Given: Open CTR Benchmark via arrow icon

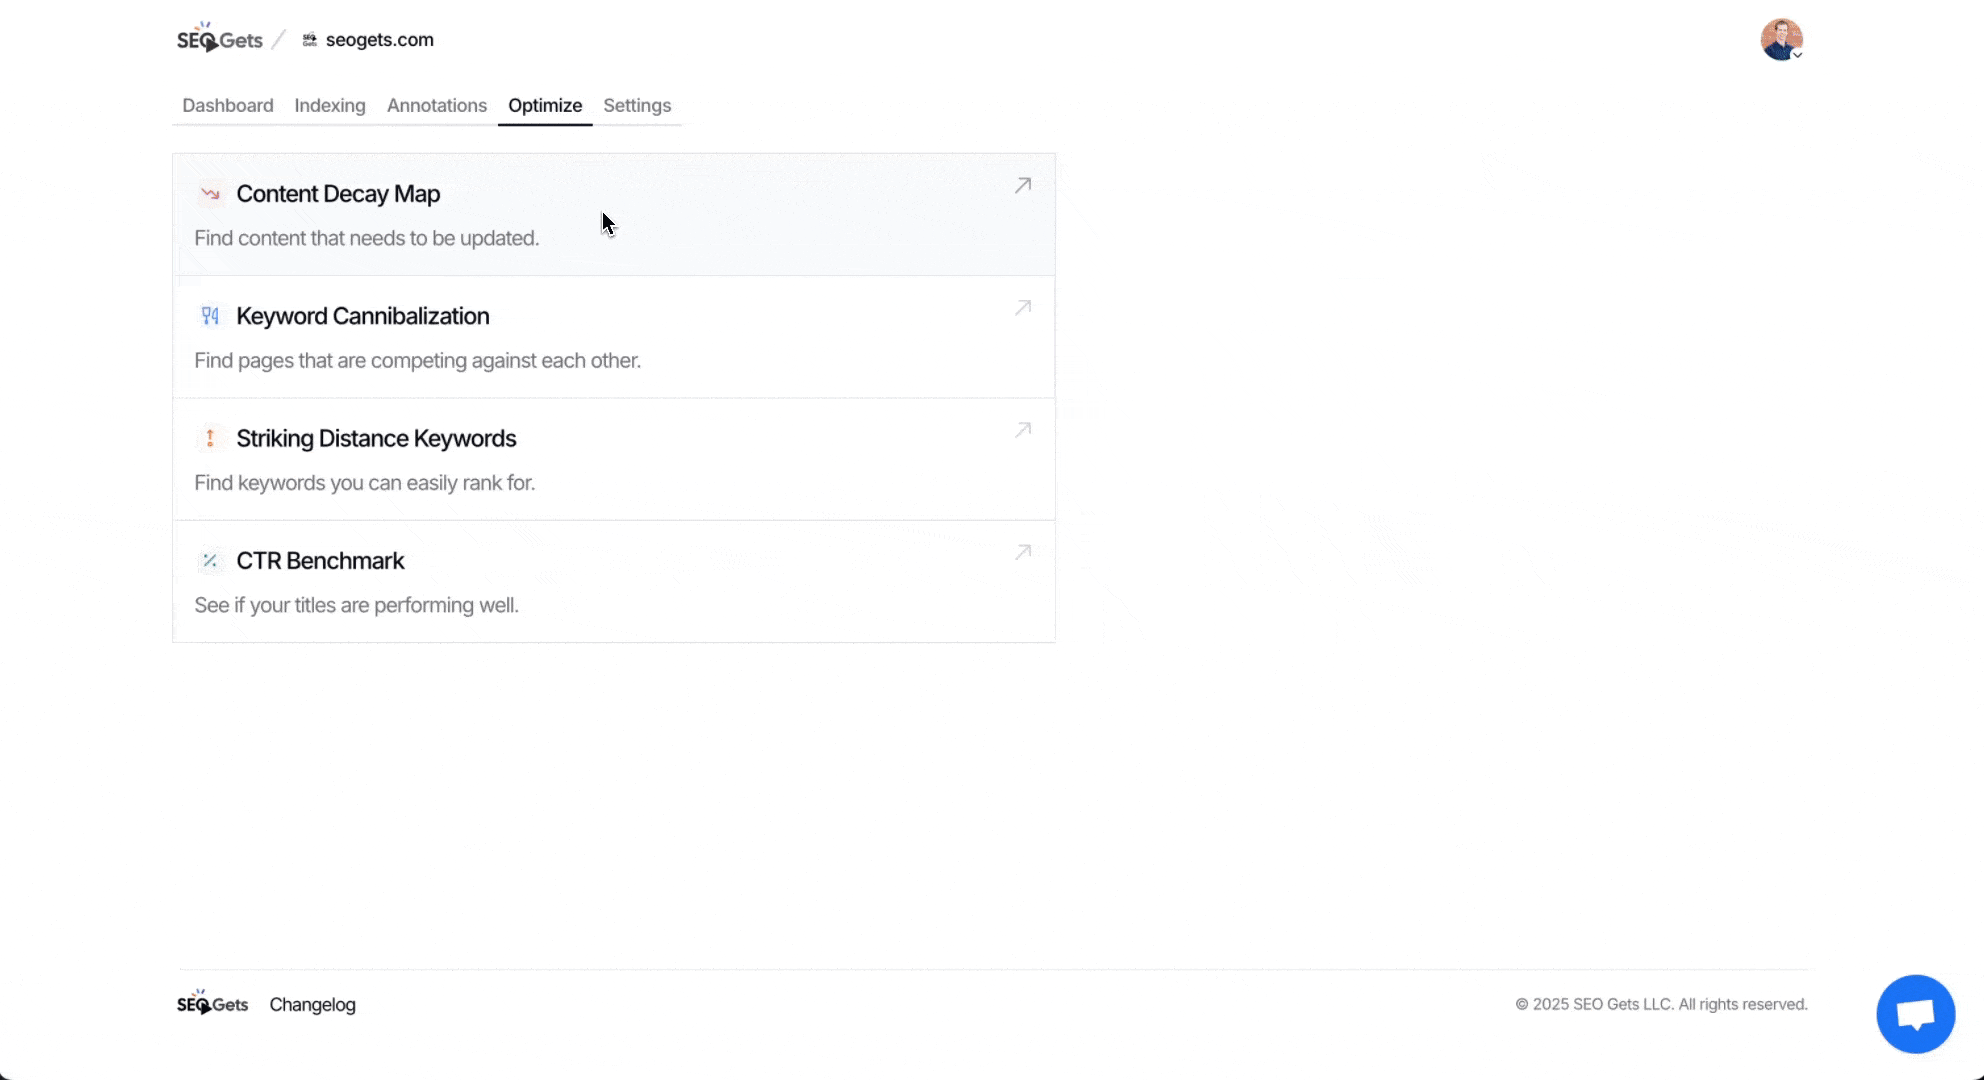Looking at the screenshot, I should point(1022,552).
